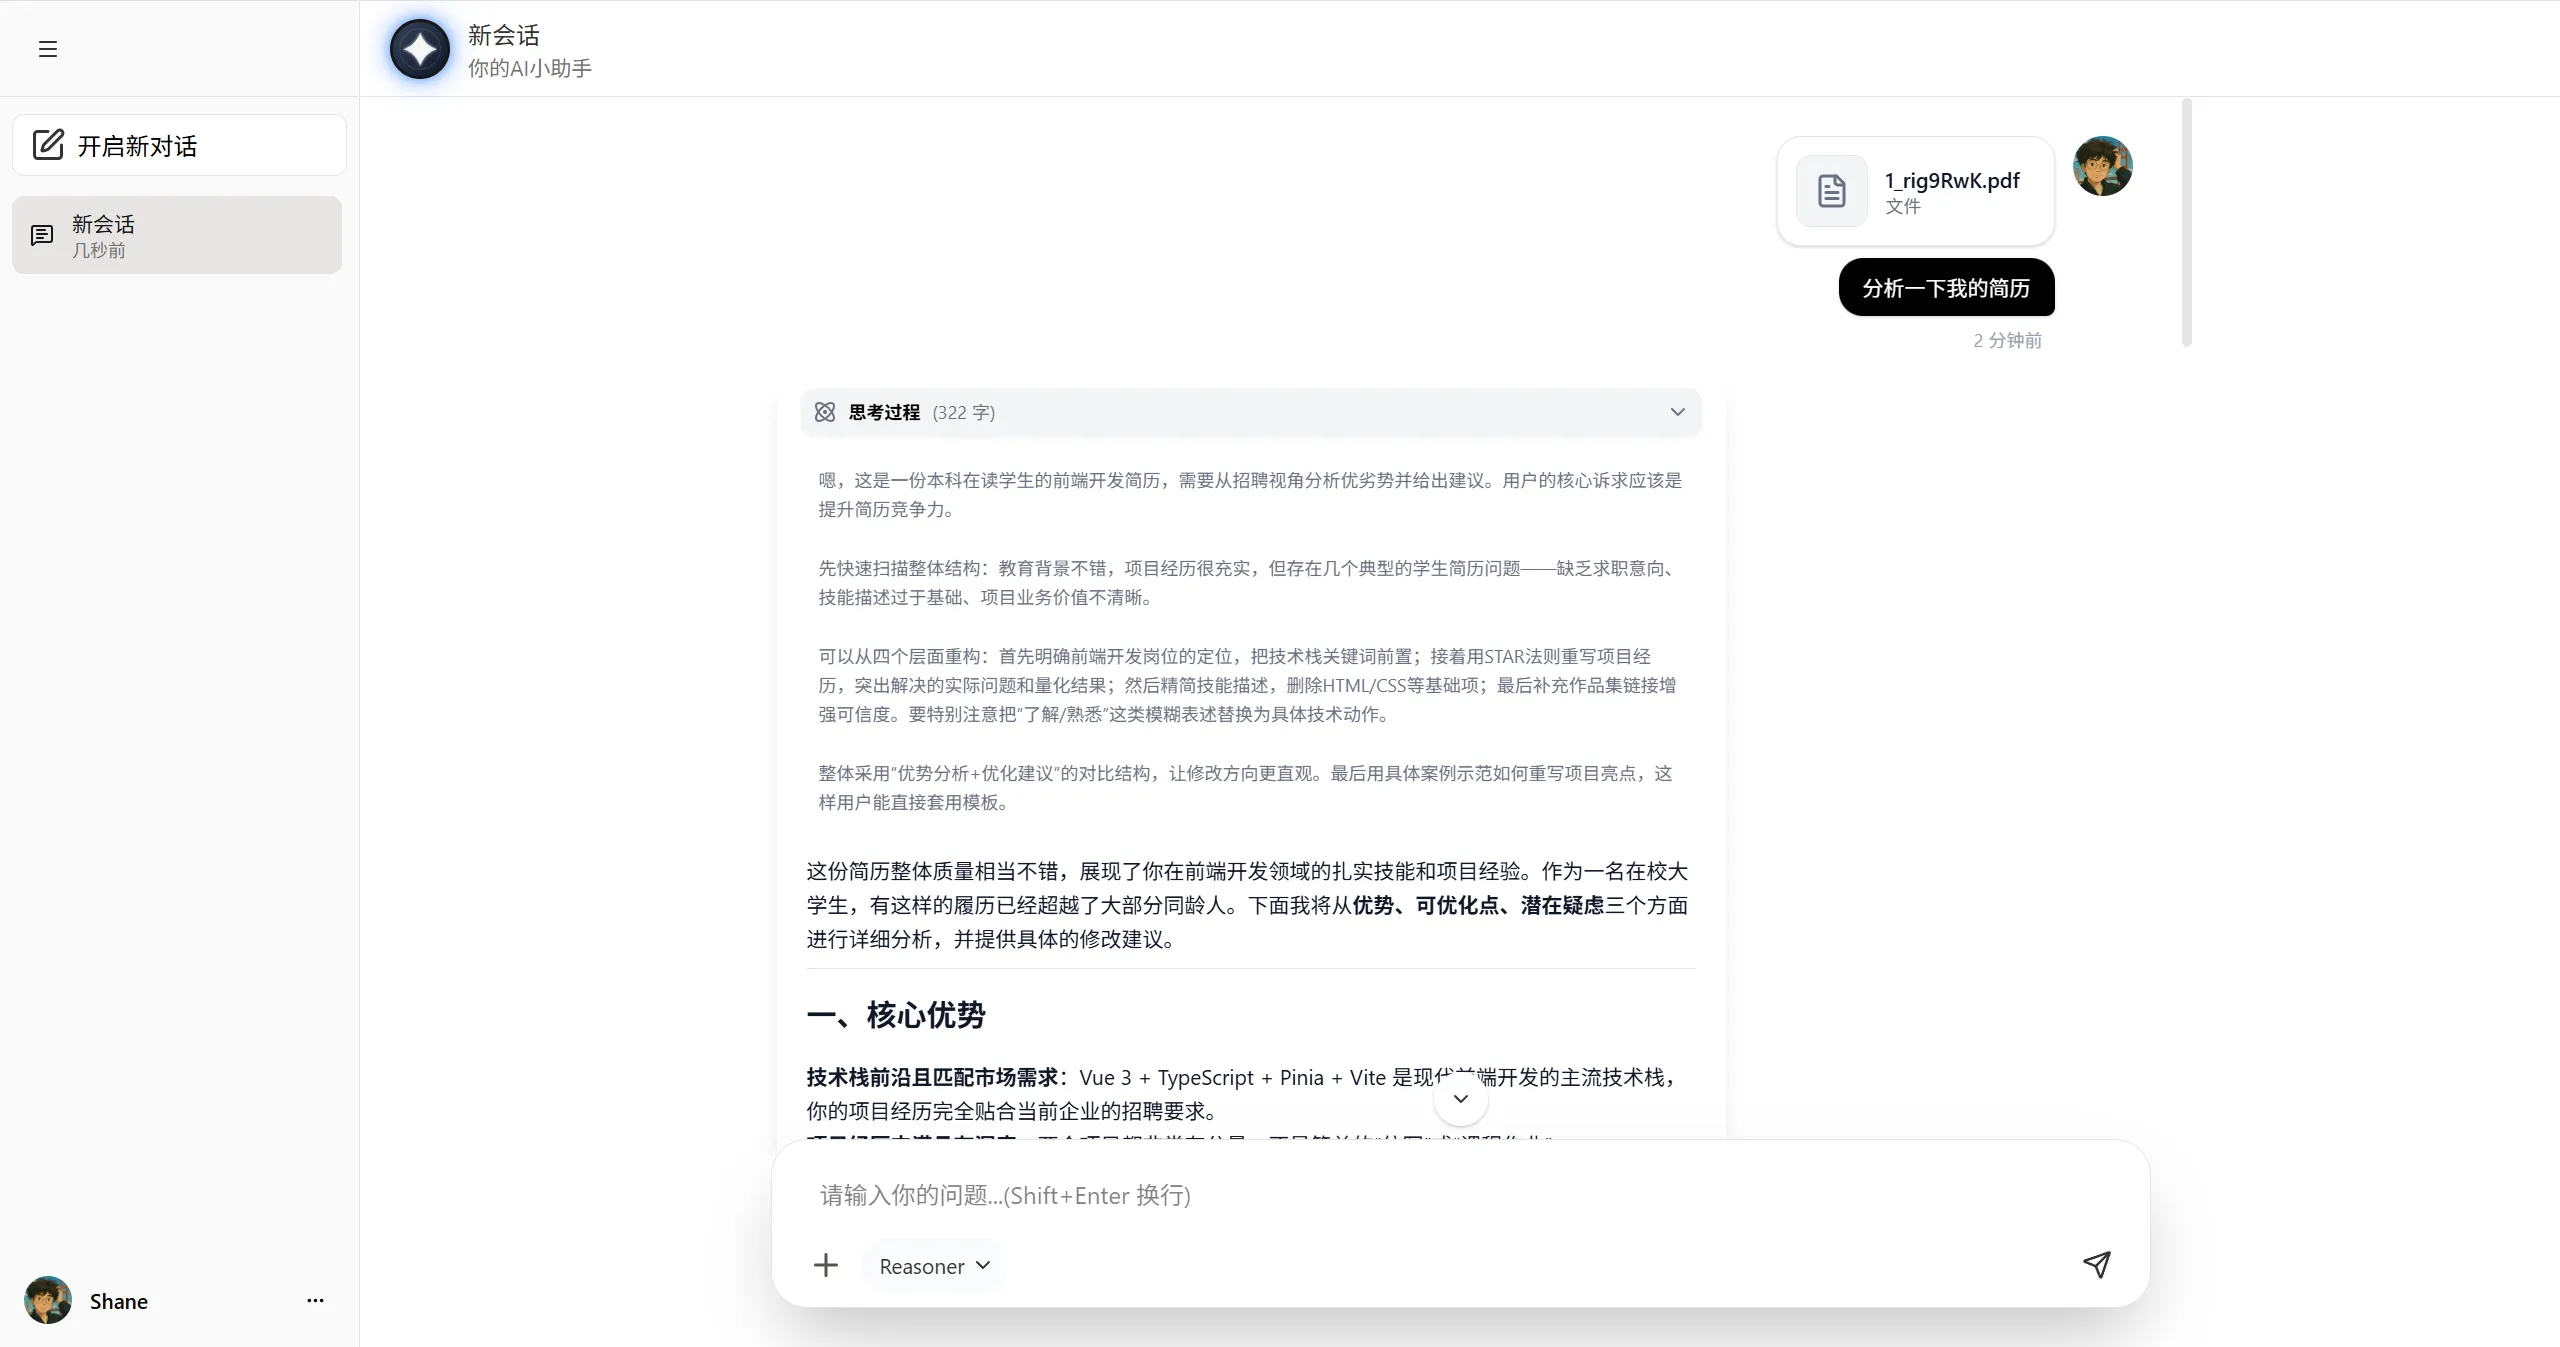Click the vertical scrollbar on the right
Image resolution: width=2560 pixels, height=1347 pixels.
click(x=2186, y=222)
